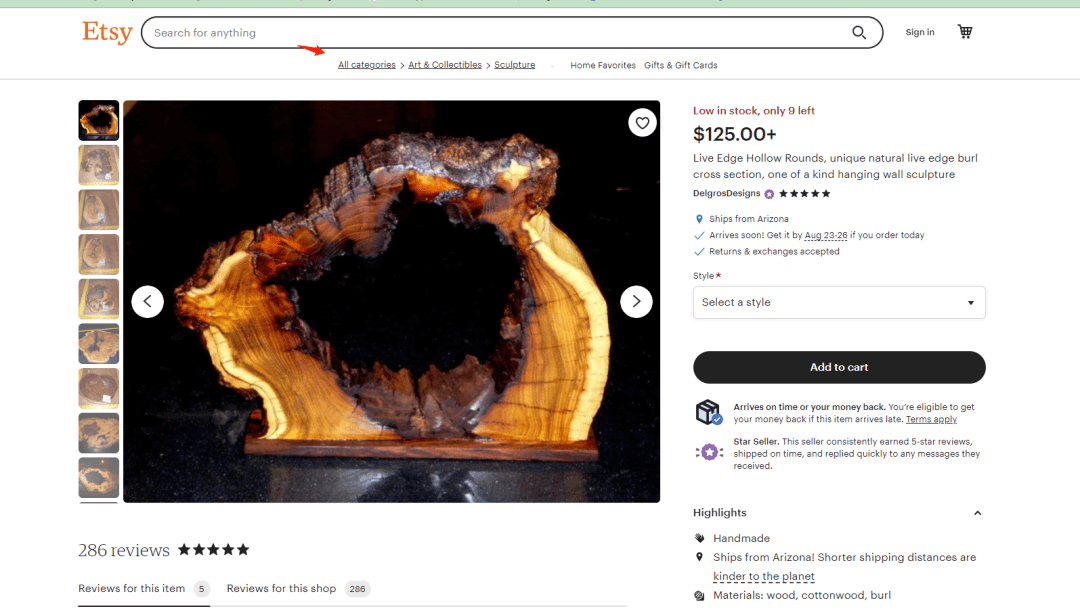
Task: Open the Terms apply link
Action: [931, 420]
